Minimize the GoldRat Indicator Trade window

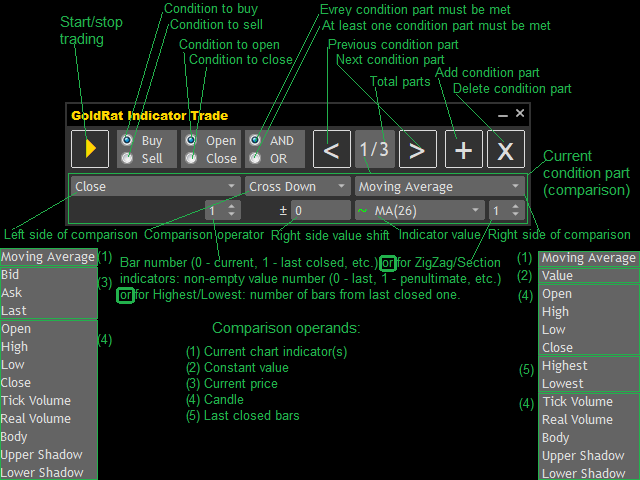point(503,114)
